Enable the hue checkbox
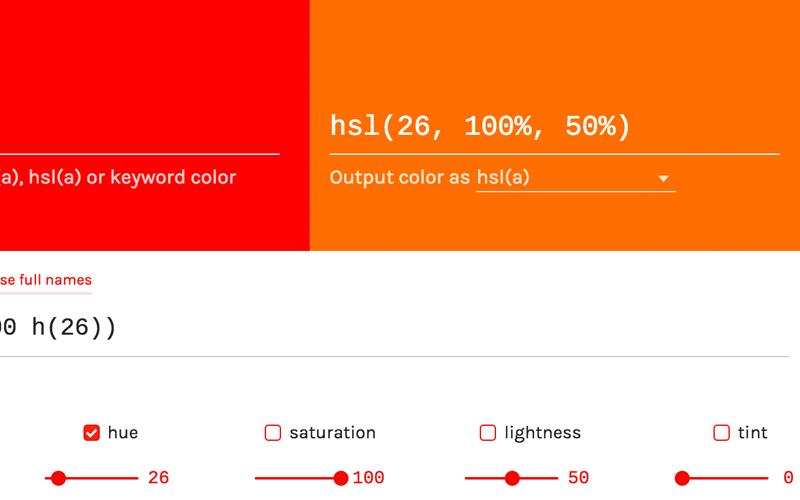Image resolution: width=800 pixels, height=500 pixels. tap(91, 433)
